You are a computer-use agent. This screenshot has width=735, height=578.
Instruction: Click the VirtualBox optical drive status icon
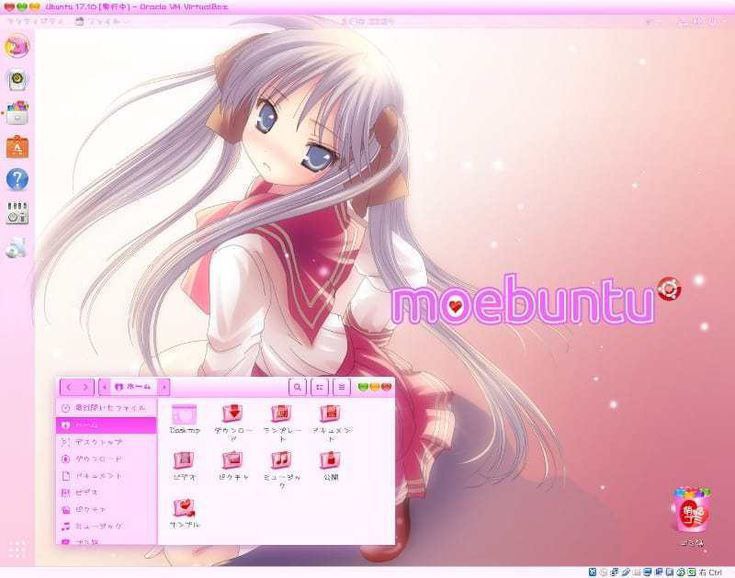[x=603, y=572]
